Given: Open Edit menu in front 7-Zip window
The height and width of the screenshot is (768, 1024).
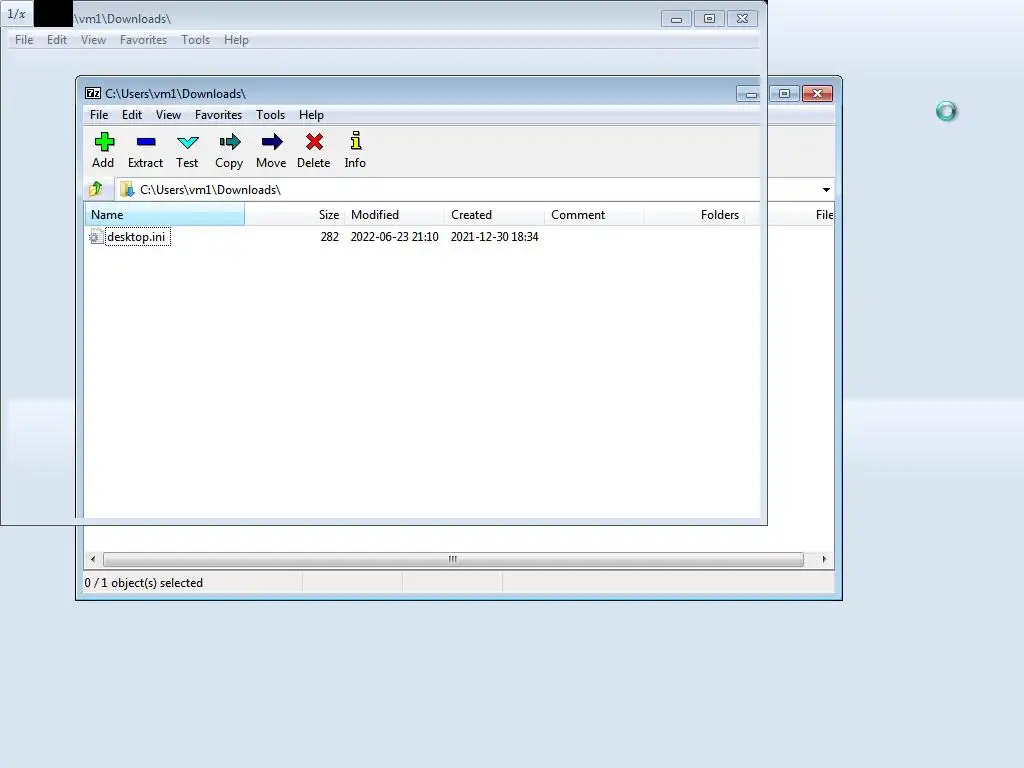Looking at the screenshot, I should coord(132,115).
